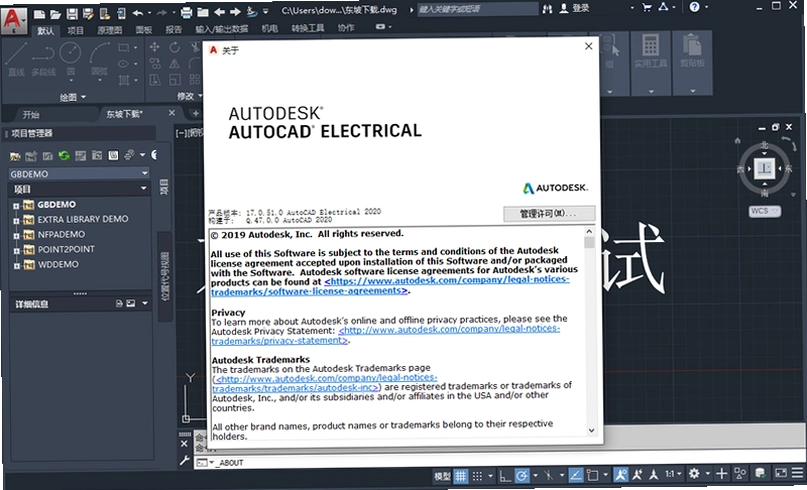Screen dimensions: 807x490
Task: Expand the NFPADEMO tree node
Action: pos(16,235)
